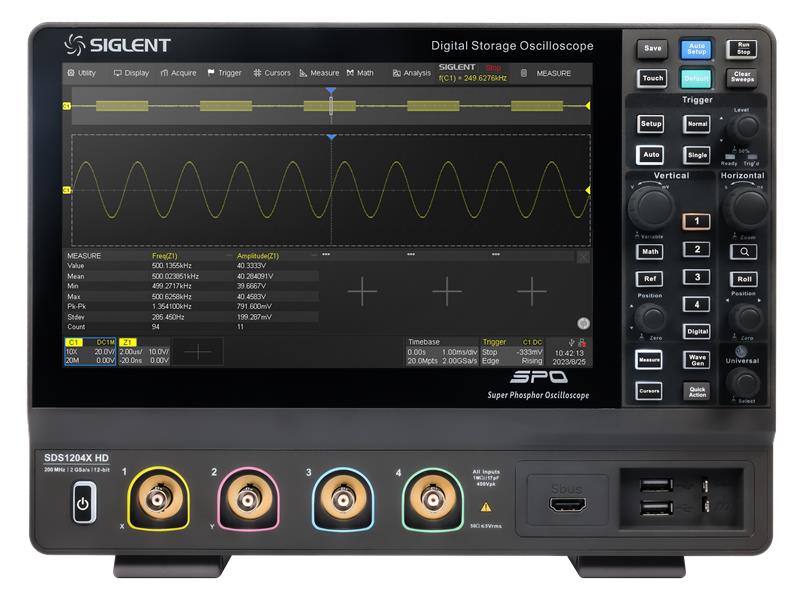
Task: Select the trigger position marker above the waveform
Action: click(x=332, y=137)
